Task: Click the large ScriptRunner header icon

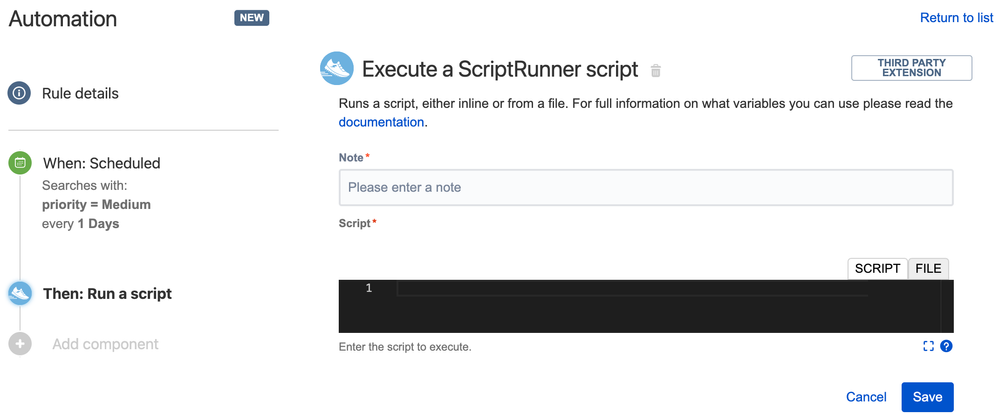Action: [x=337, y=69]
